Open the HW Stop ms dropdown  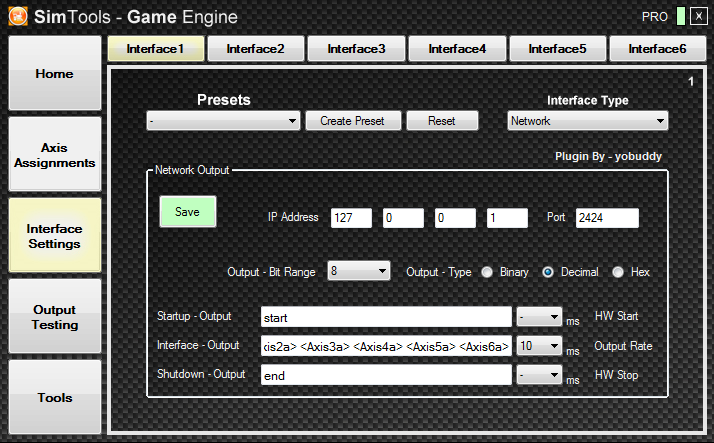pyautogui.click(x=539, y=375)
